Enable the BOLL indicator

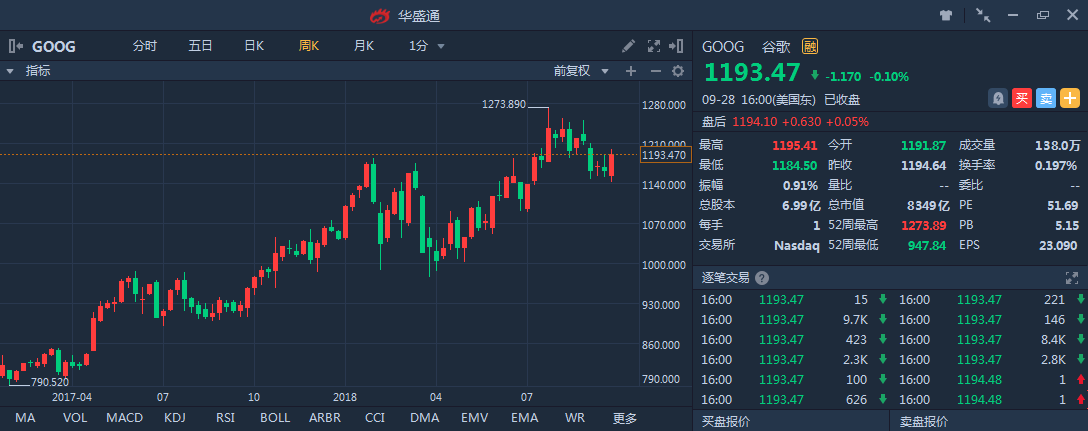tap(275, 418)
